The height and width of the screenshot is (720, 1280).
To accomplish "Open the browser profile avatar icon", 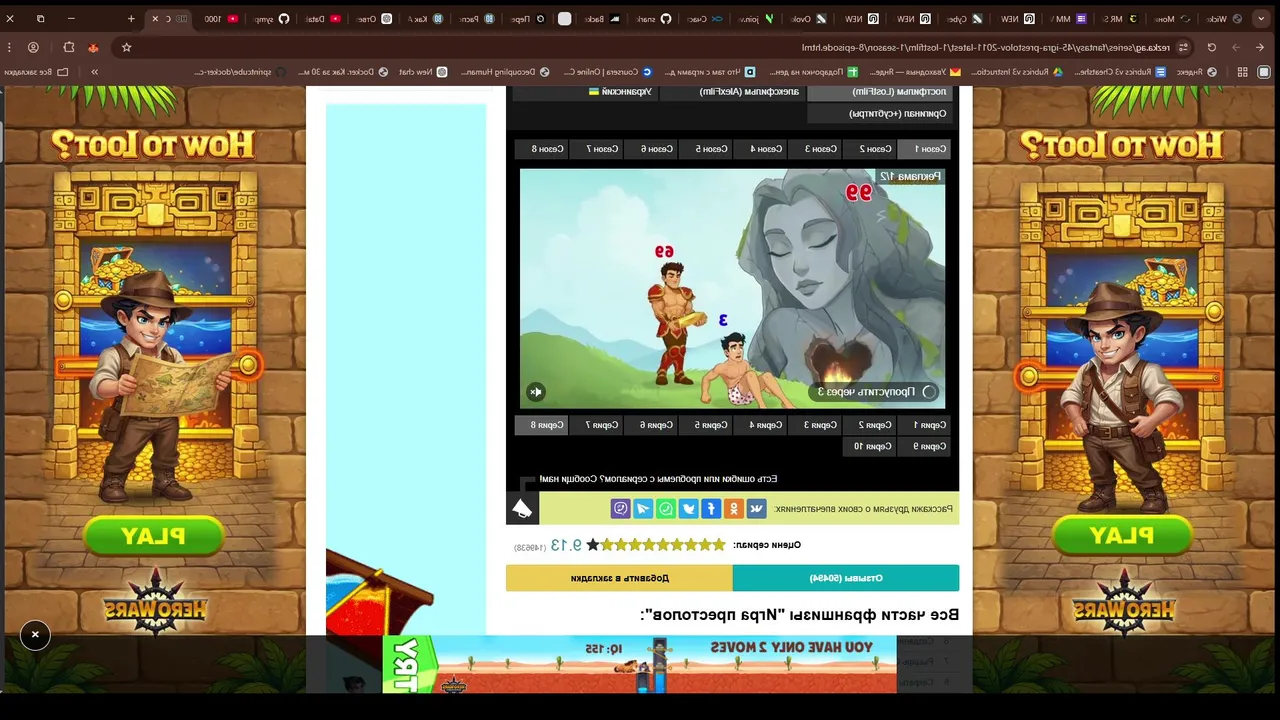I will pos(33,47).
